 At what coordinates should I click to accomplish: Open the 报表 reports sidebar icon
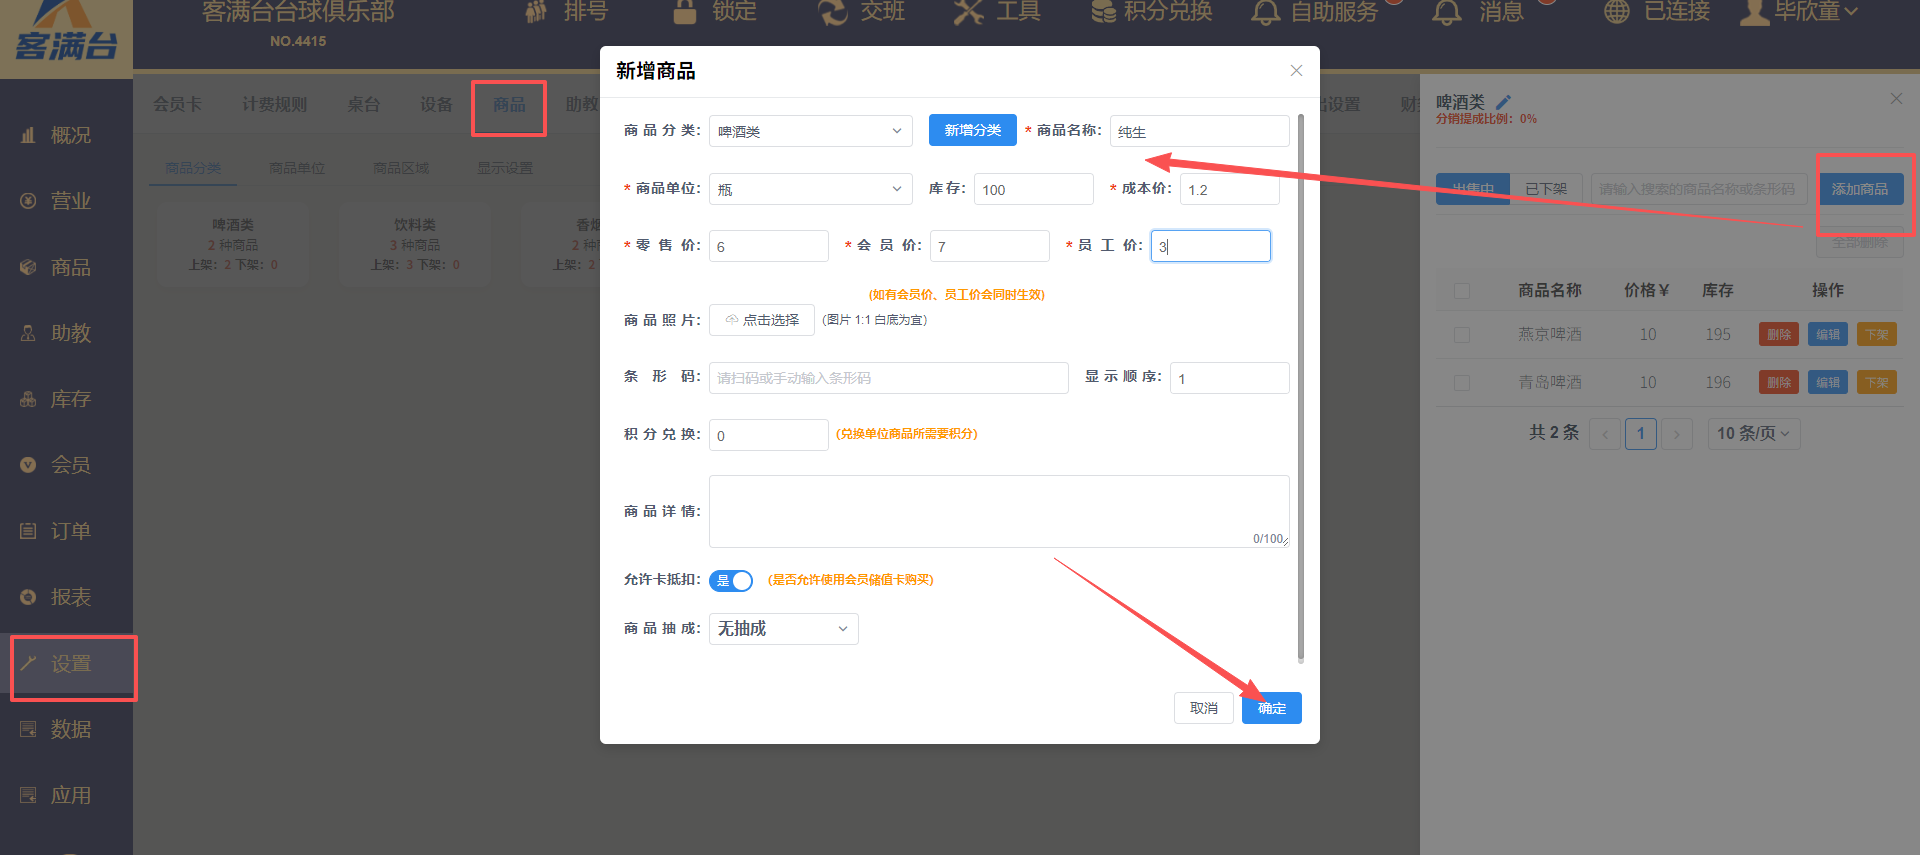point(29,597)
